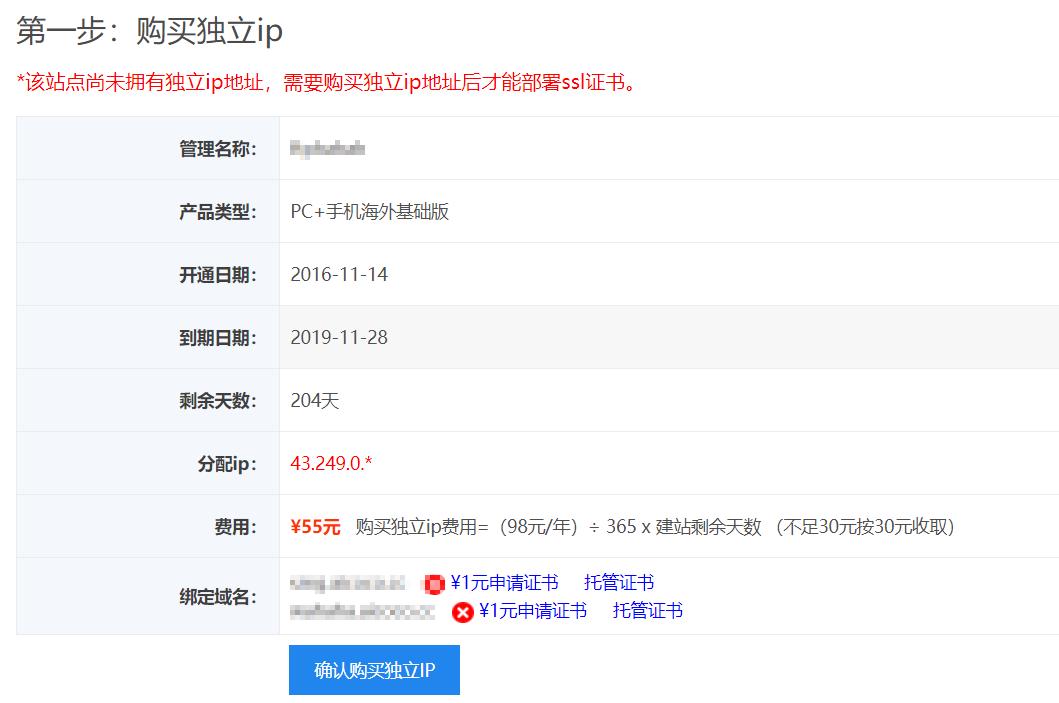Screen dimensions: 1059x703
Task: Click the red 43.249.0.* IP address
Action: (x=331, y=463)
